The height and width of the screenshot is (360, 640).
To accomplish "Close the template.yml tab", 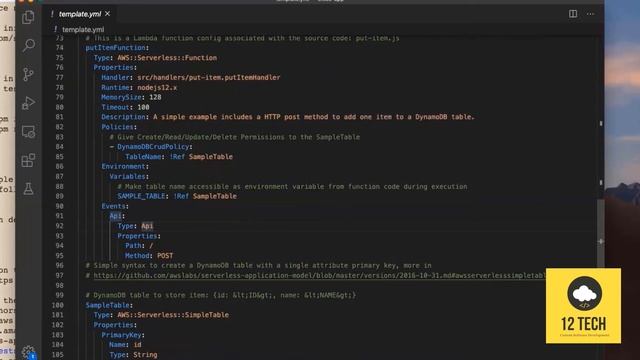I will (107, 14).
